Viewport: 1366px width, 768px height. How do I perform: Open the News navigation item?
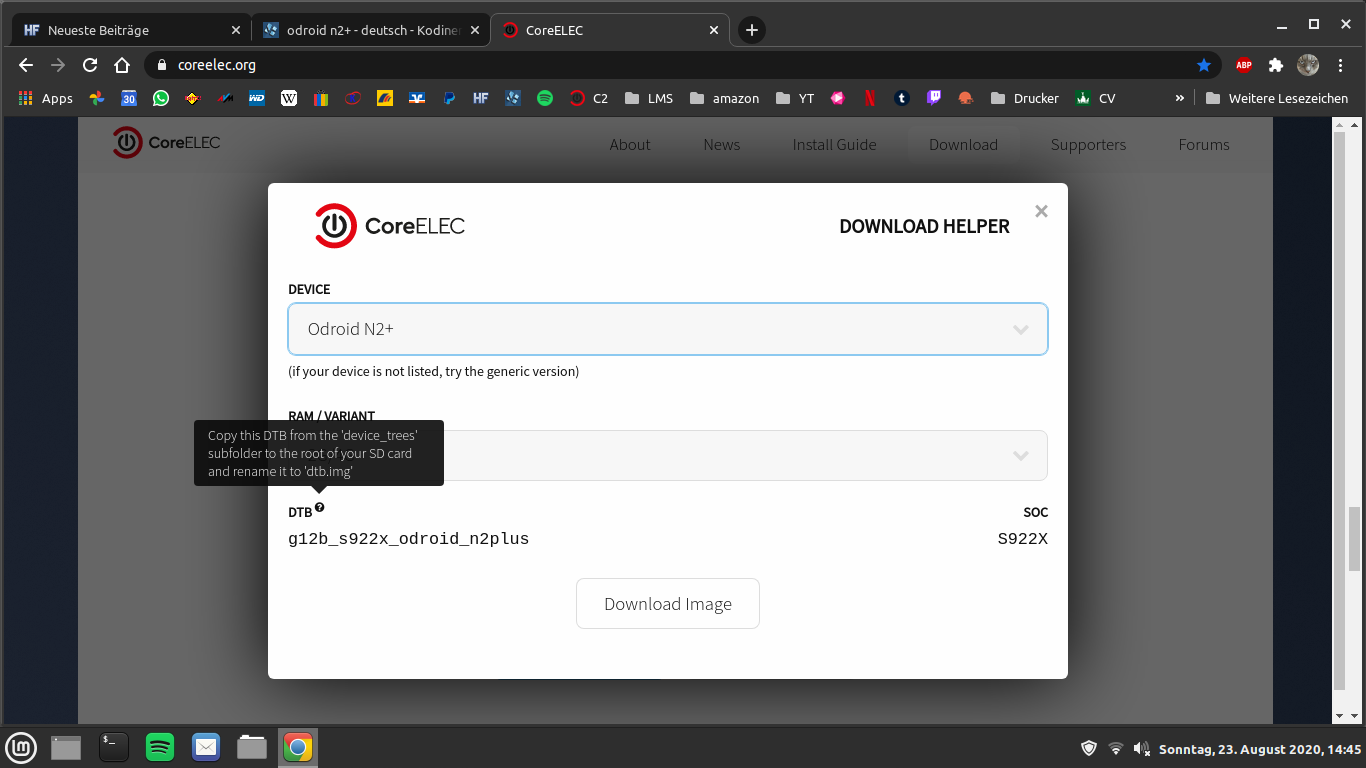[x=722, y=145]
